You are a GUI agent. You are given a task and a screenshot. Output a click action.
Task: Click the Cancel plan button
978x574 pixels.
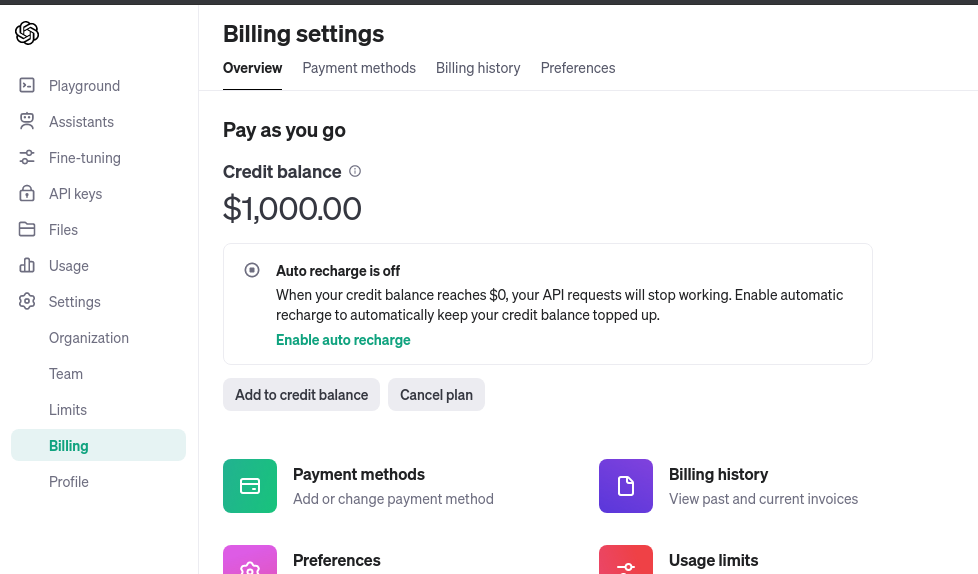point(437,394)
